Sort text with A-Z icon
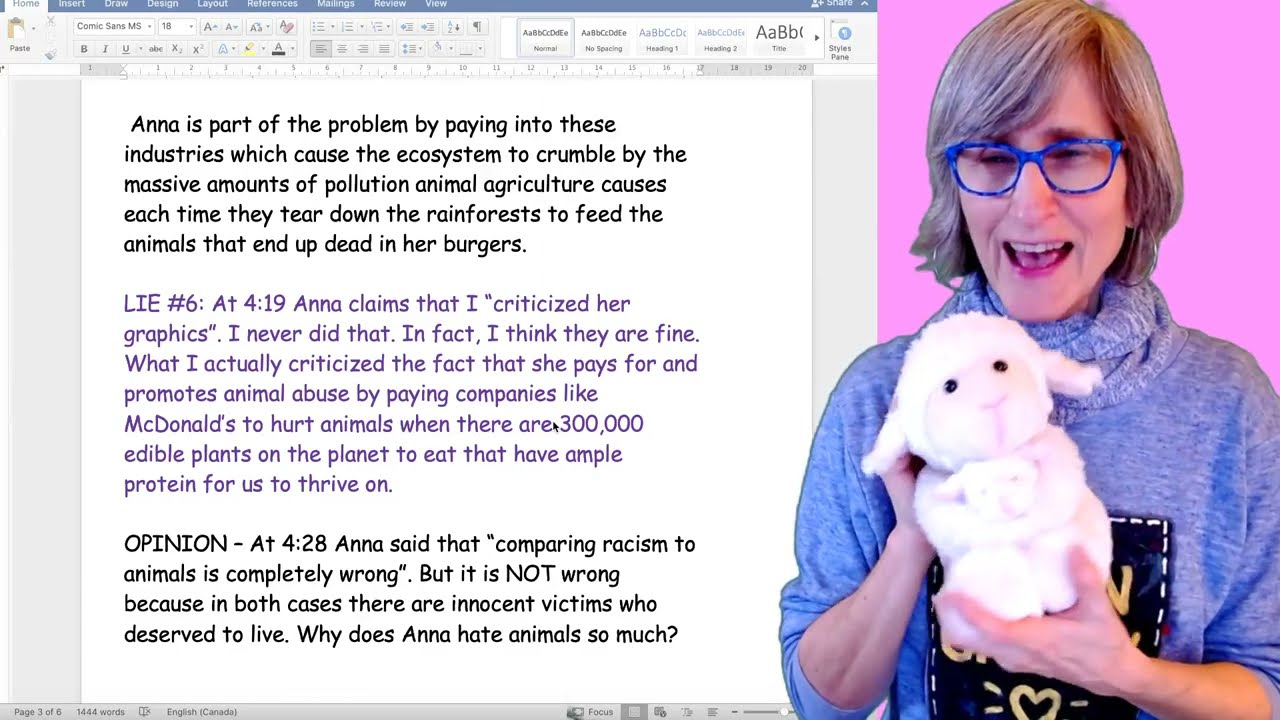Image resolution: width=1280 pixels, height=720 pixels. pyautogui.click(x=453, y=27)
